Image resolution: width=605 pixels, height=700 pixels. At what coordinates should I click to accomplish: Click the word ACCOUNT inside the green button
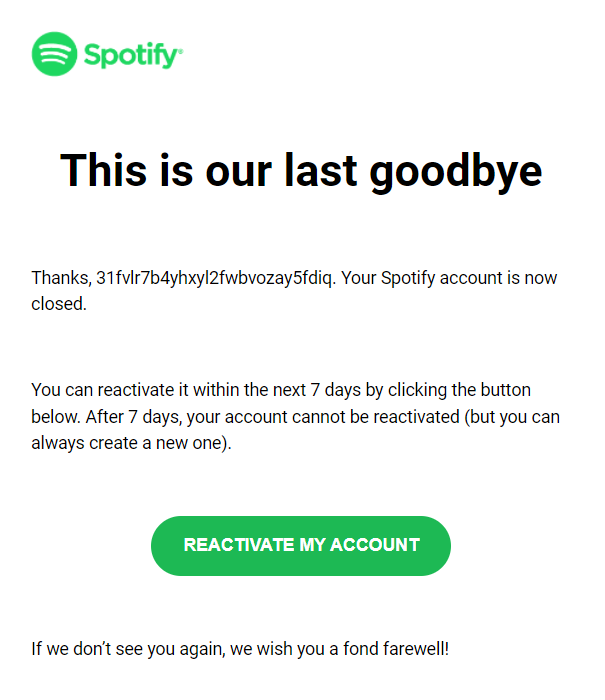point(375,545)
